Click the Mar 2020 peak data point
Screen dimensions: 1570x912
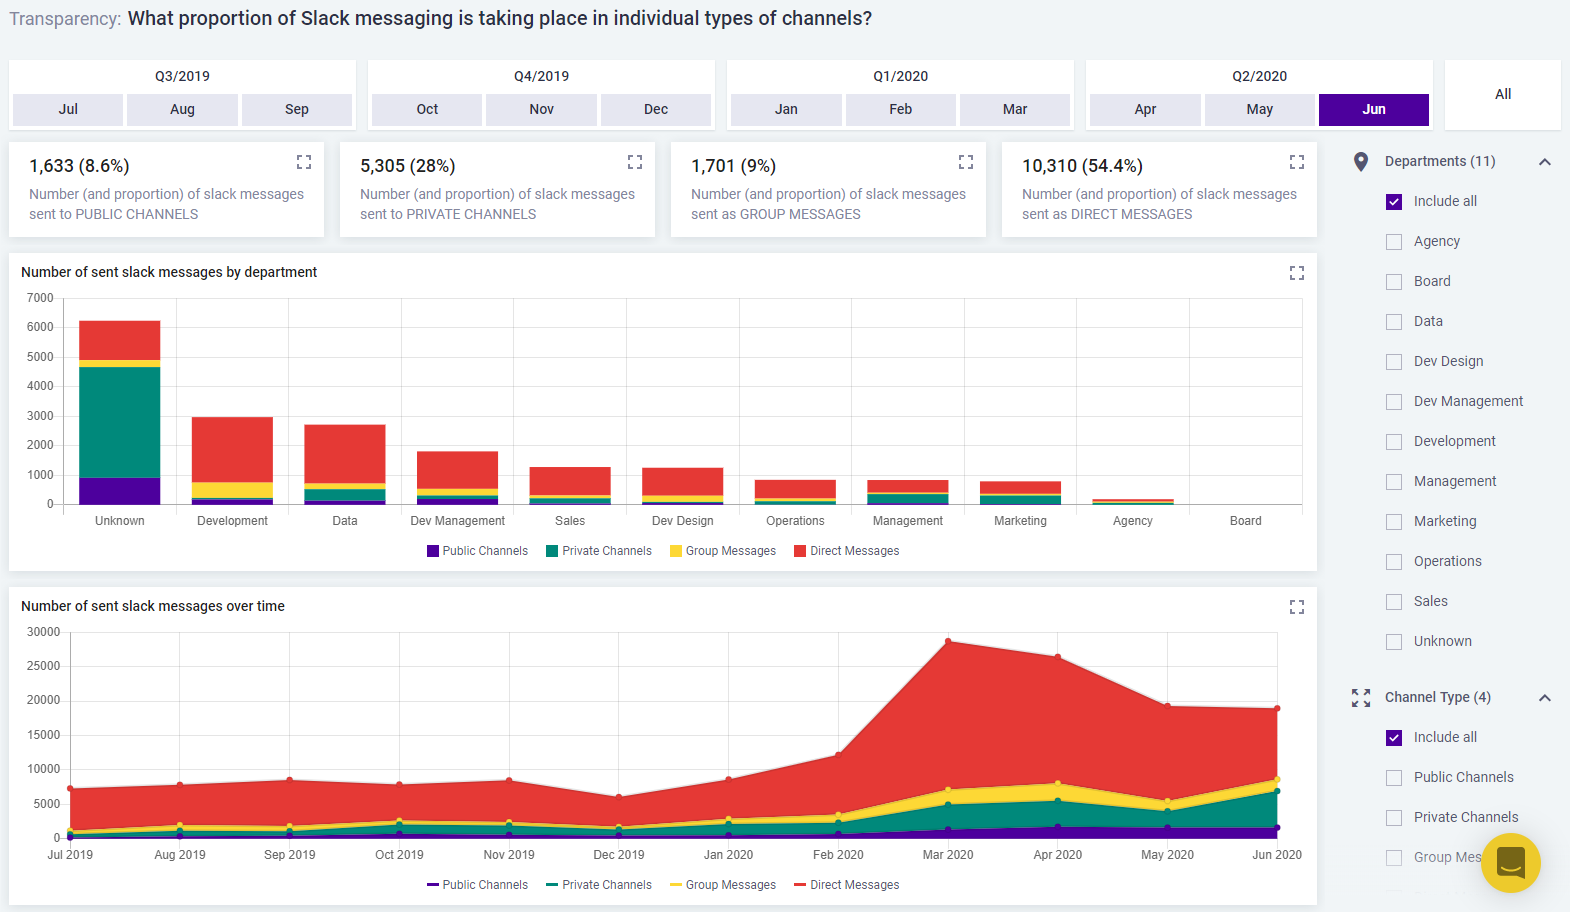pos(948,641)
